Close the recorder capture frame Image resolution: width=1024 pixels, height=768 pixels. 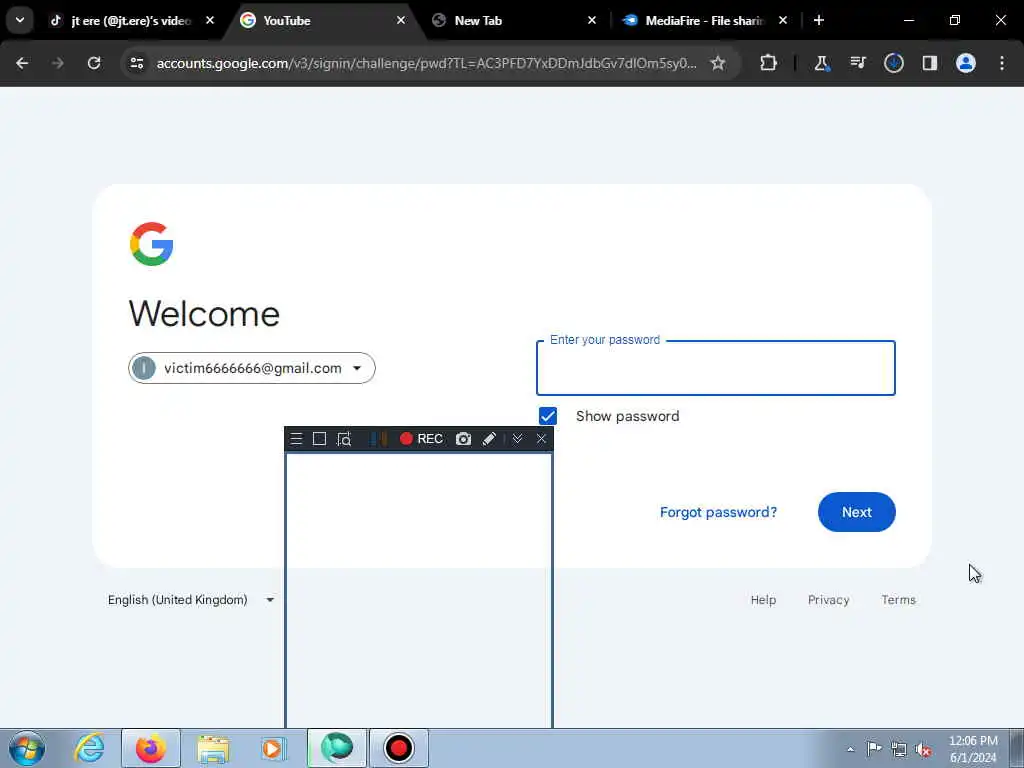click(x=541, y=439)
